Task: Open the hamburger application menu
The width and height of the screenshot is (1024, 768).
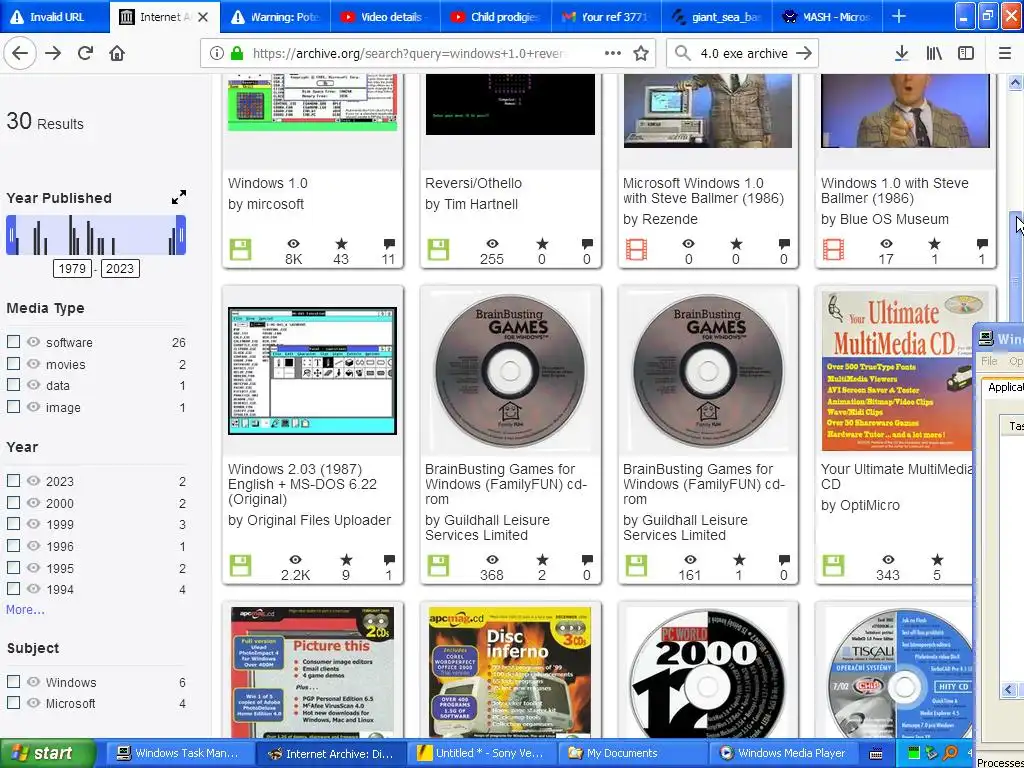Action: (1005, 54)
